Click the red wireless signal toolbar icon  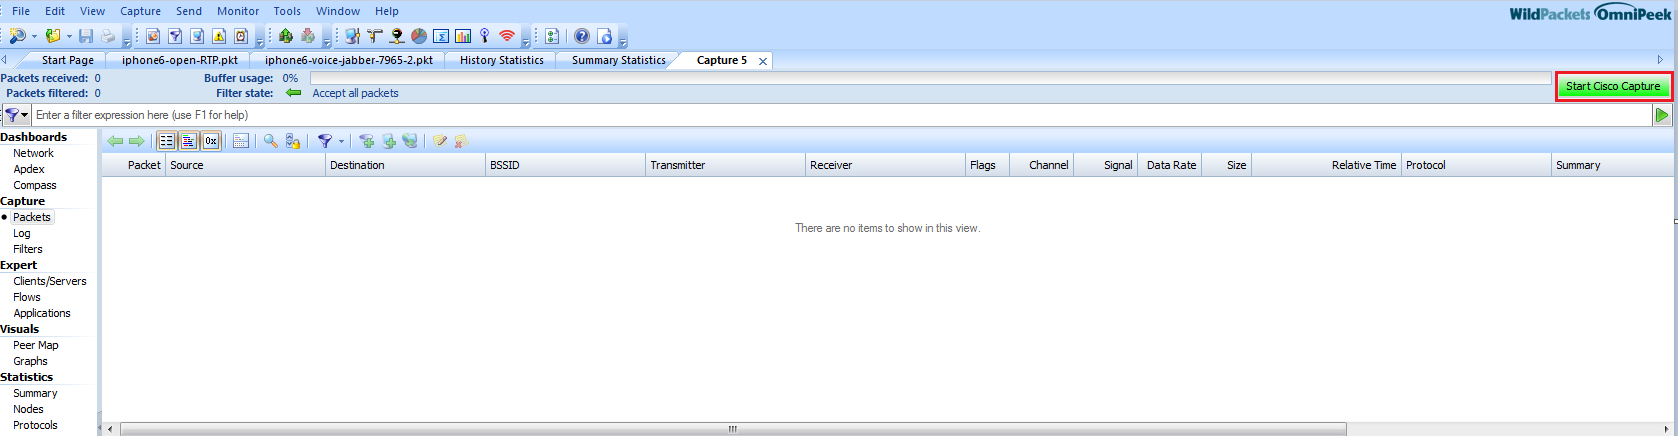pos(507,36)
